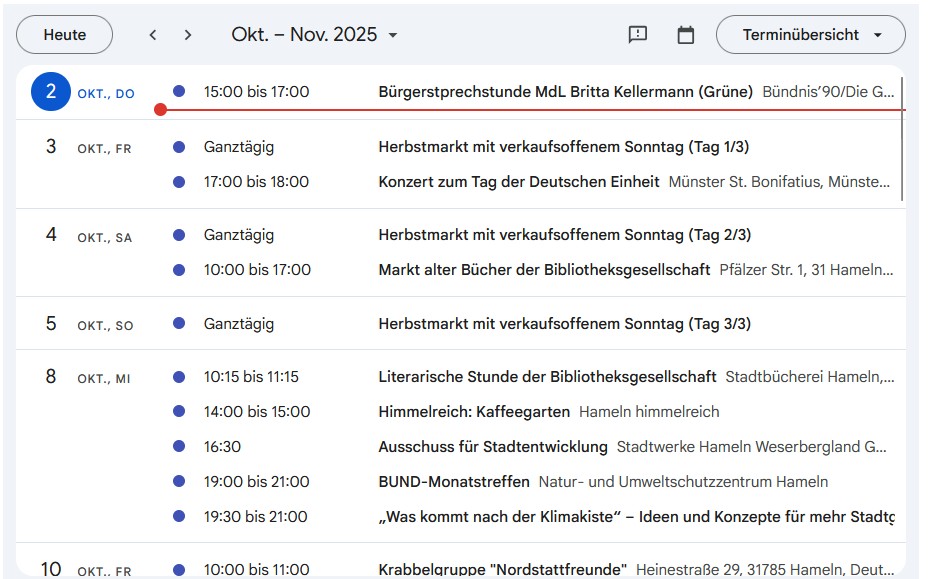Click the red current-time indicator line

click(530, 109)
